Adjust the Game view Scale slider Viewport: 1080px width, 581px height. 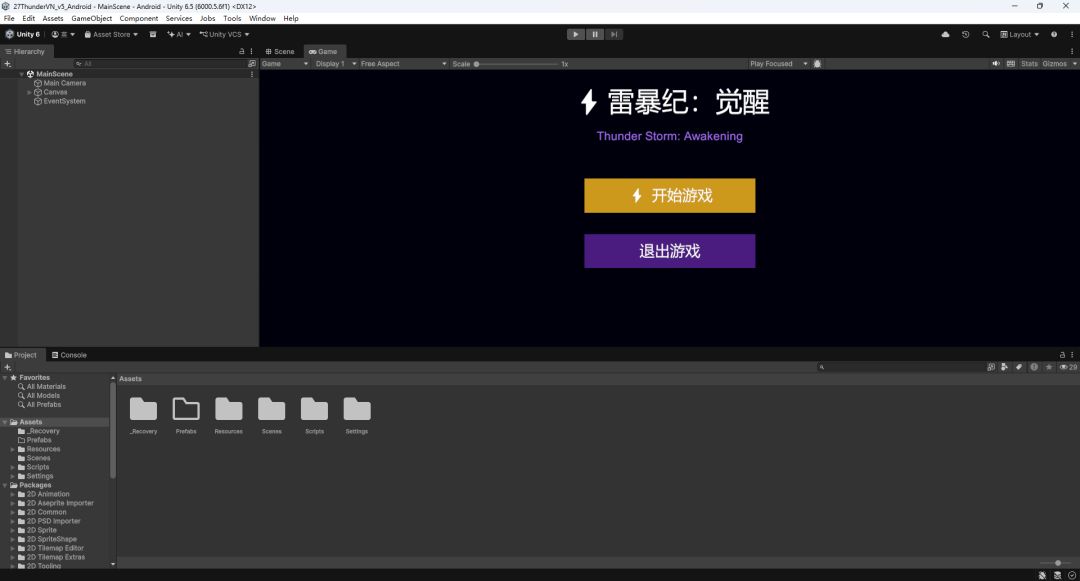pyautogui.click(x=517, y=64)
